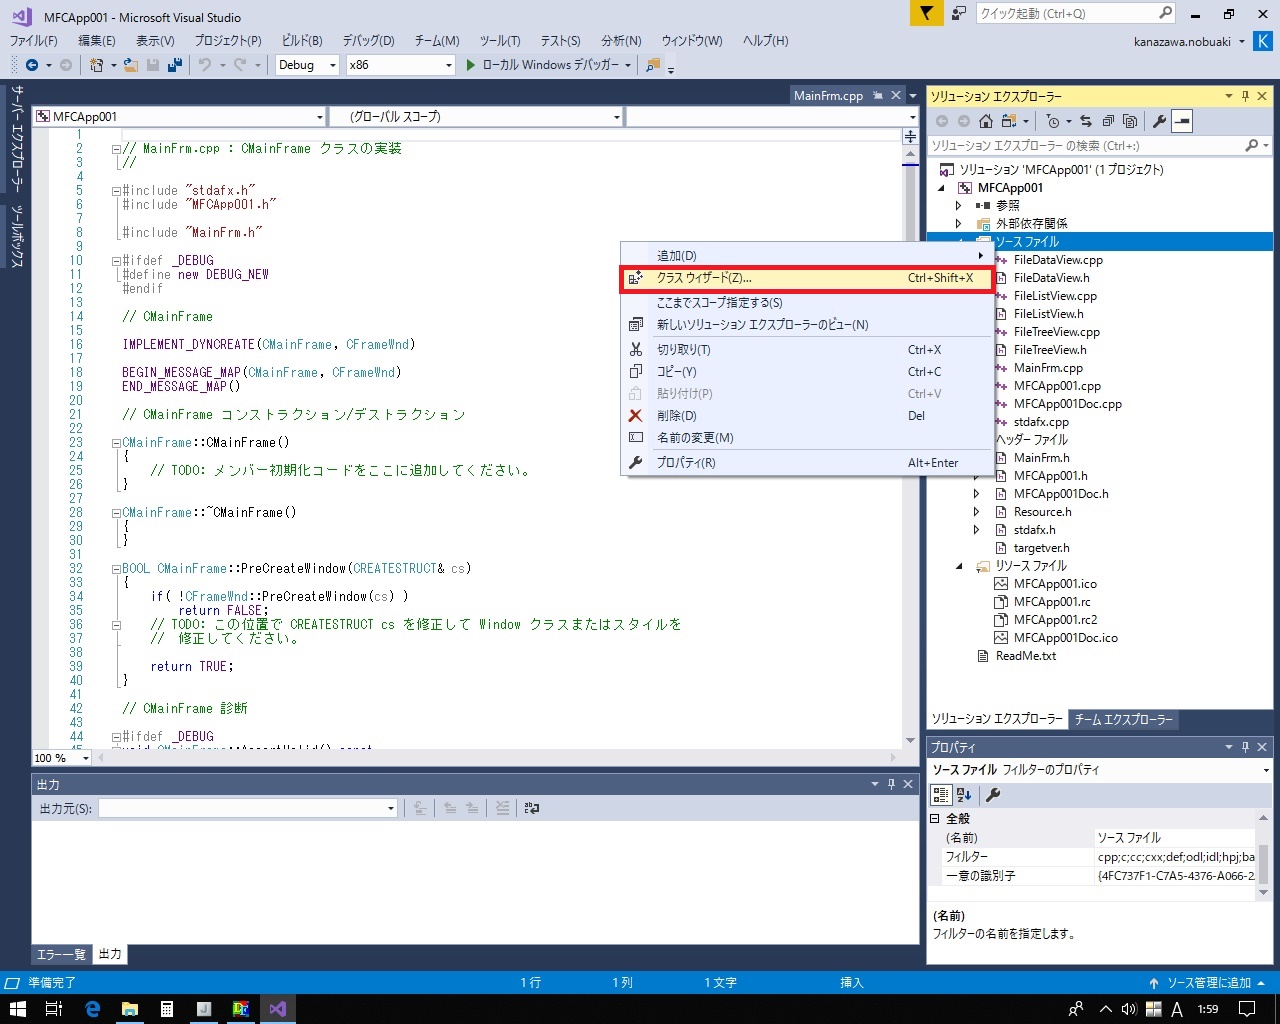Open the Add submenu in the context menu

tap(807, 256)
